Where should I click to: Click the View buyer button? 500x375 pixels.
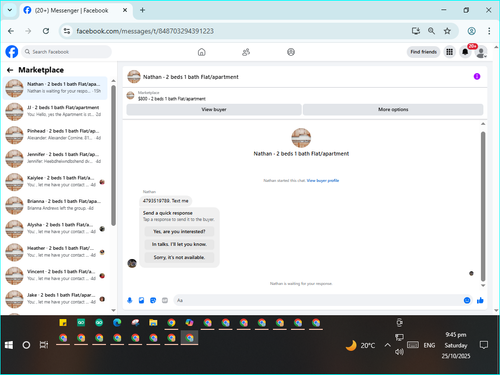(214, 109)
